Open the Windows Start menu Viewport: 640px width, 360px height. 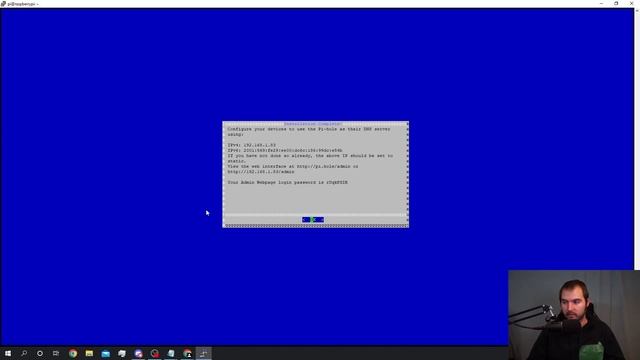(x=8, y=353)
